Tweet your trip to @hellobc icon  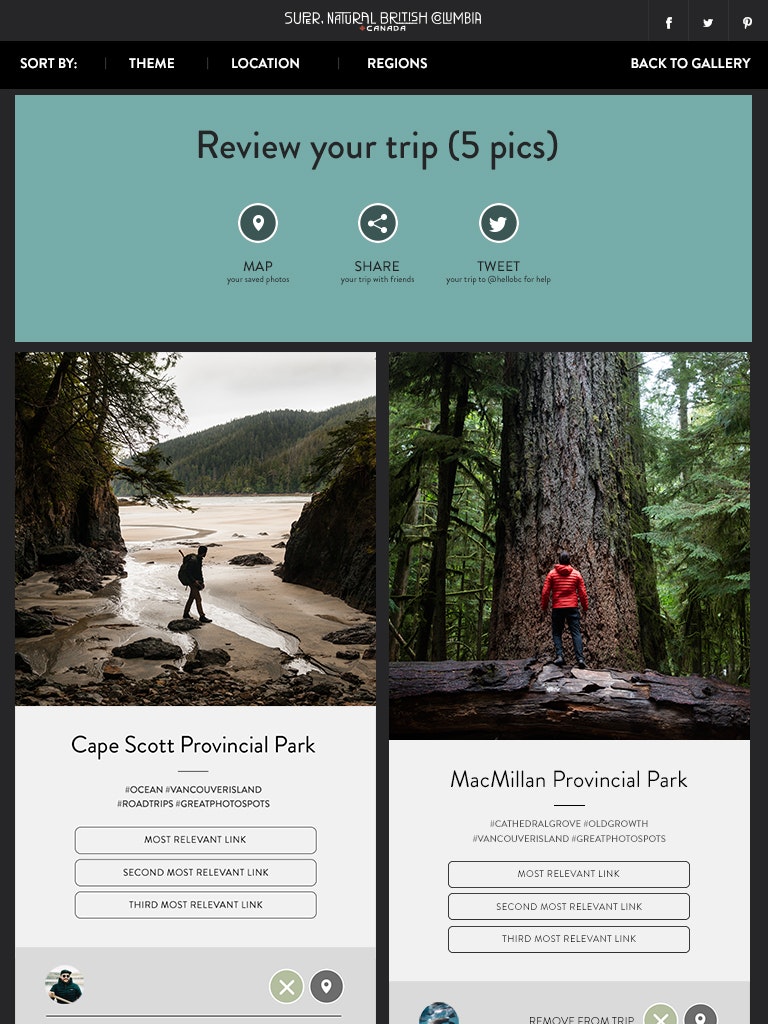[498, 223]
